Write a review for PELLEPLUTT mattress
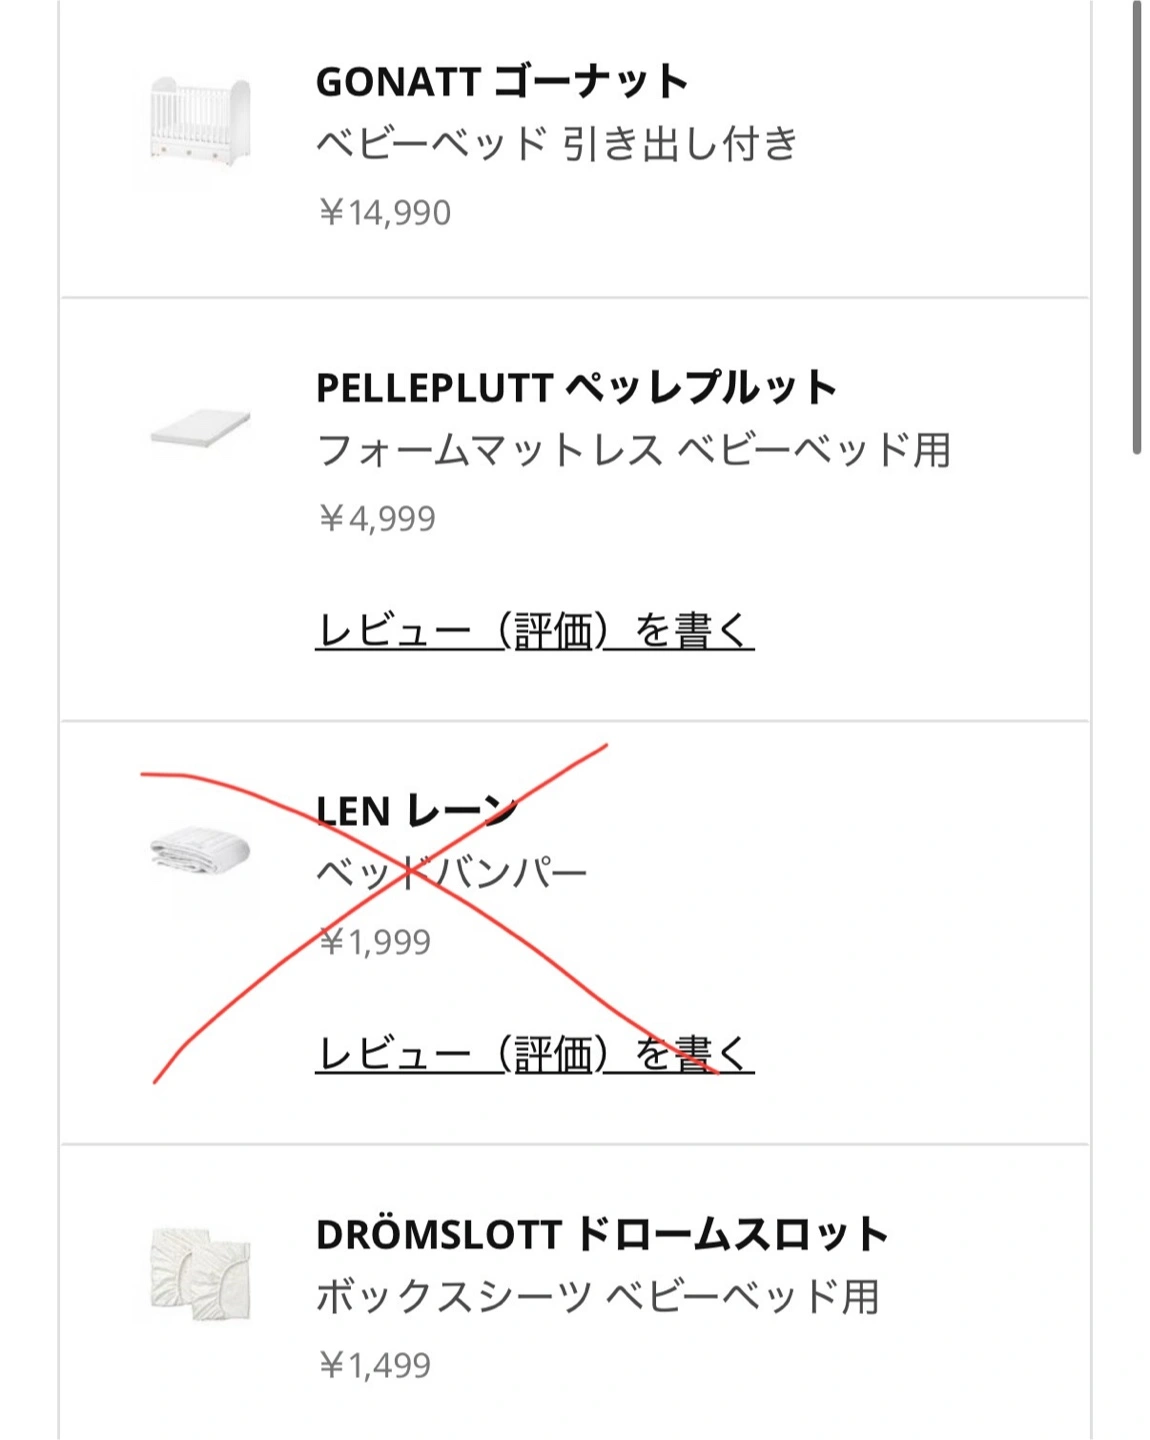The height and width of the screenshot is (1440, 1150). pos(534,631)
